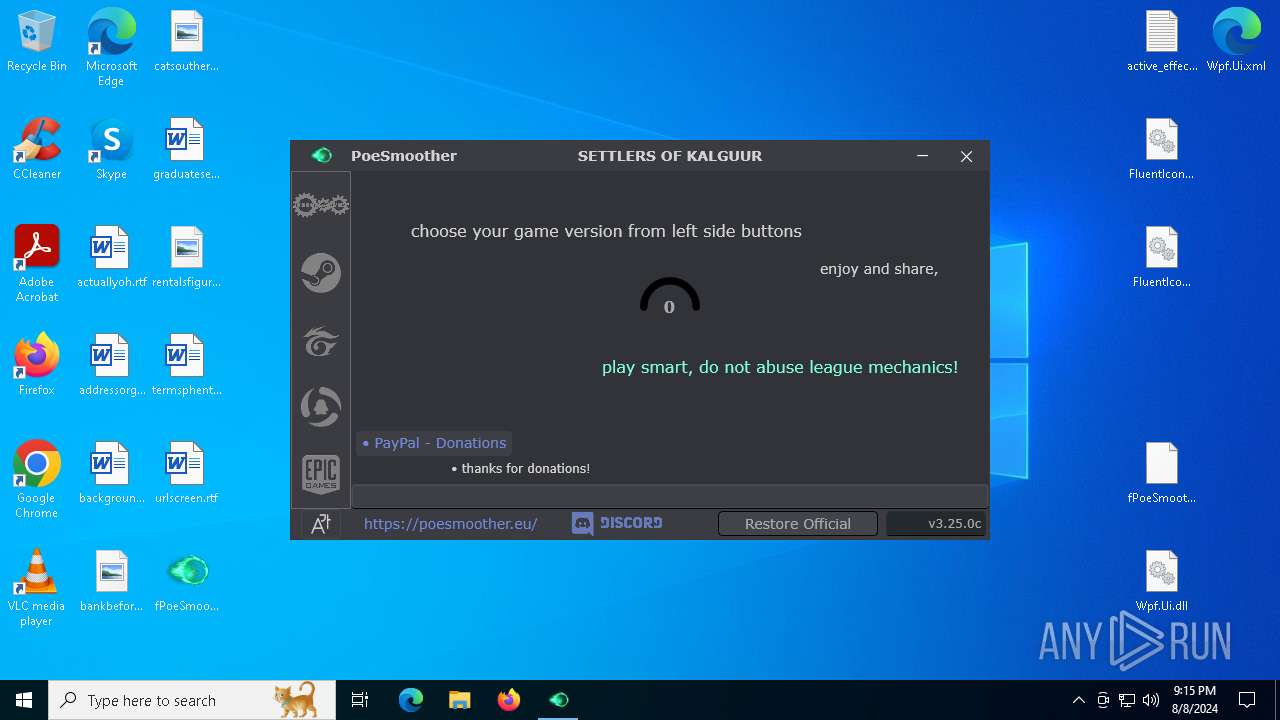Click the PoeSmoother taskbar icon
1280x720 pixels.
[x=558, y=700]
